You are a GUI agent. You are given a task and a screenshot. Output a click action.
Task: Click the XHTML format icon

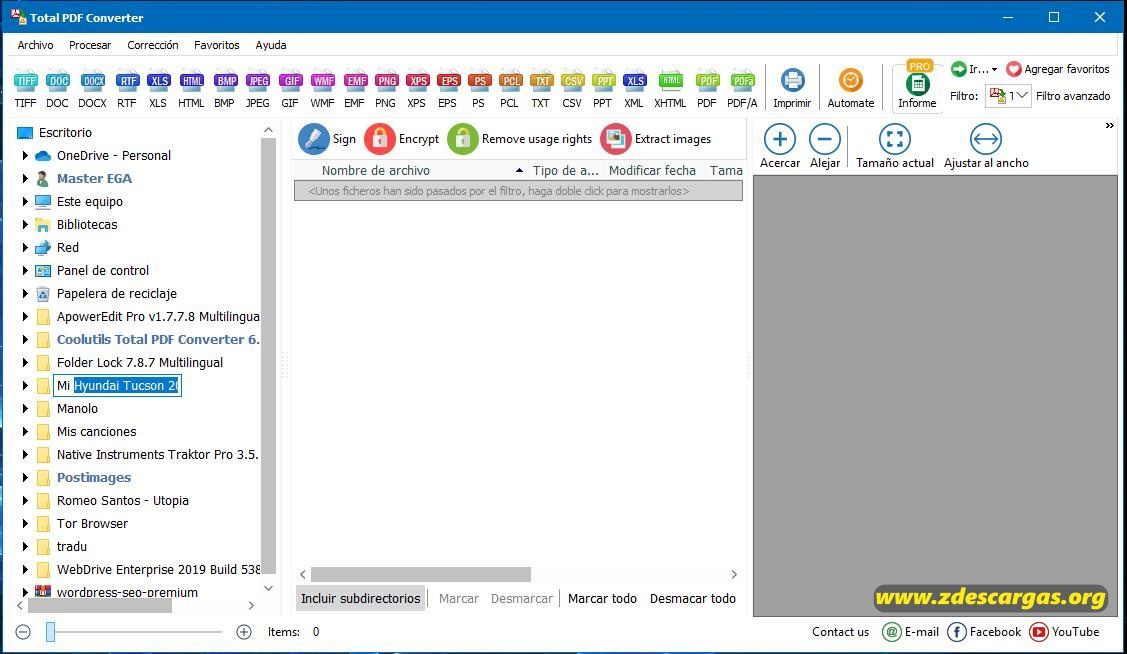(x=671, y=89)
